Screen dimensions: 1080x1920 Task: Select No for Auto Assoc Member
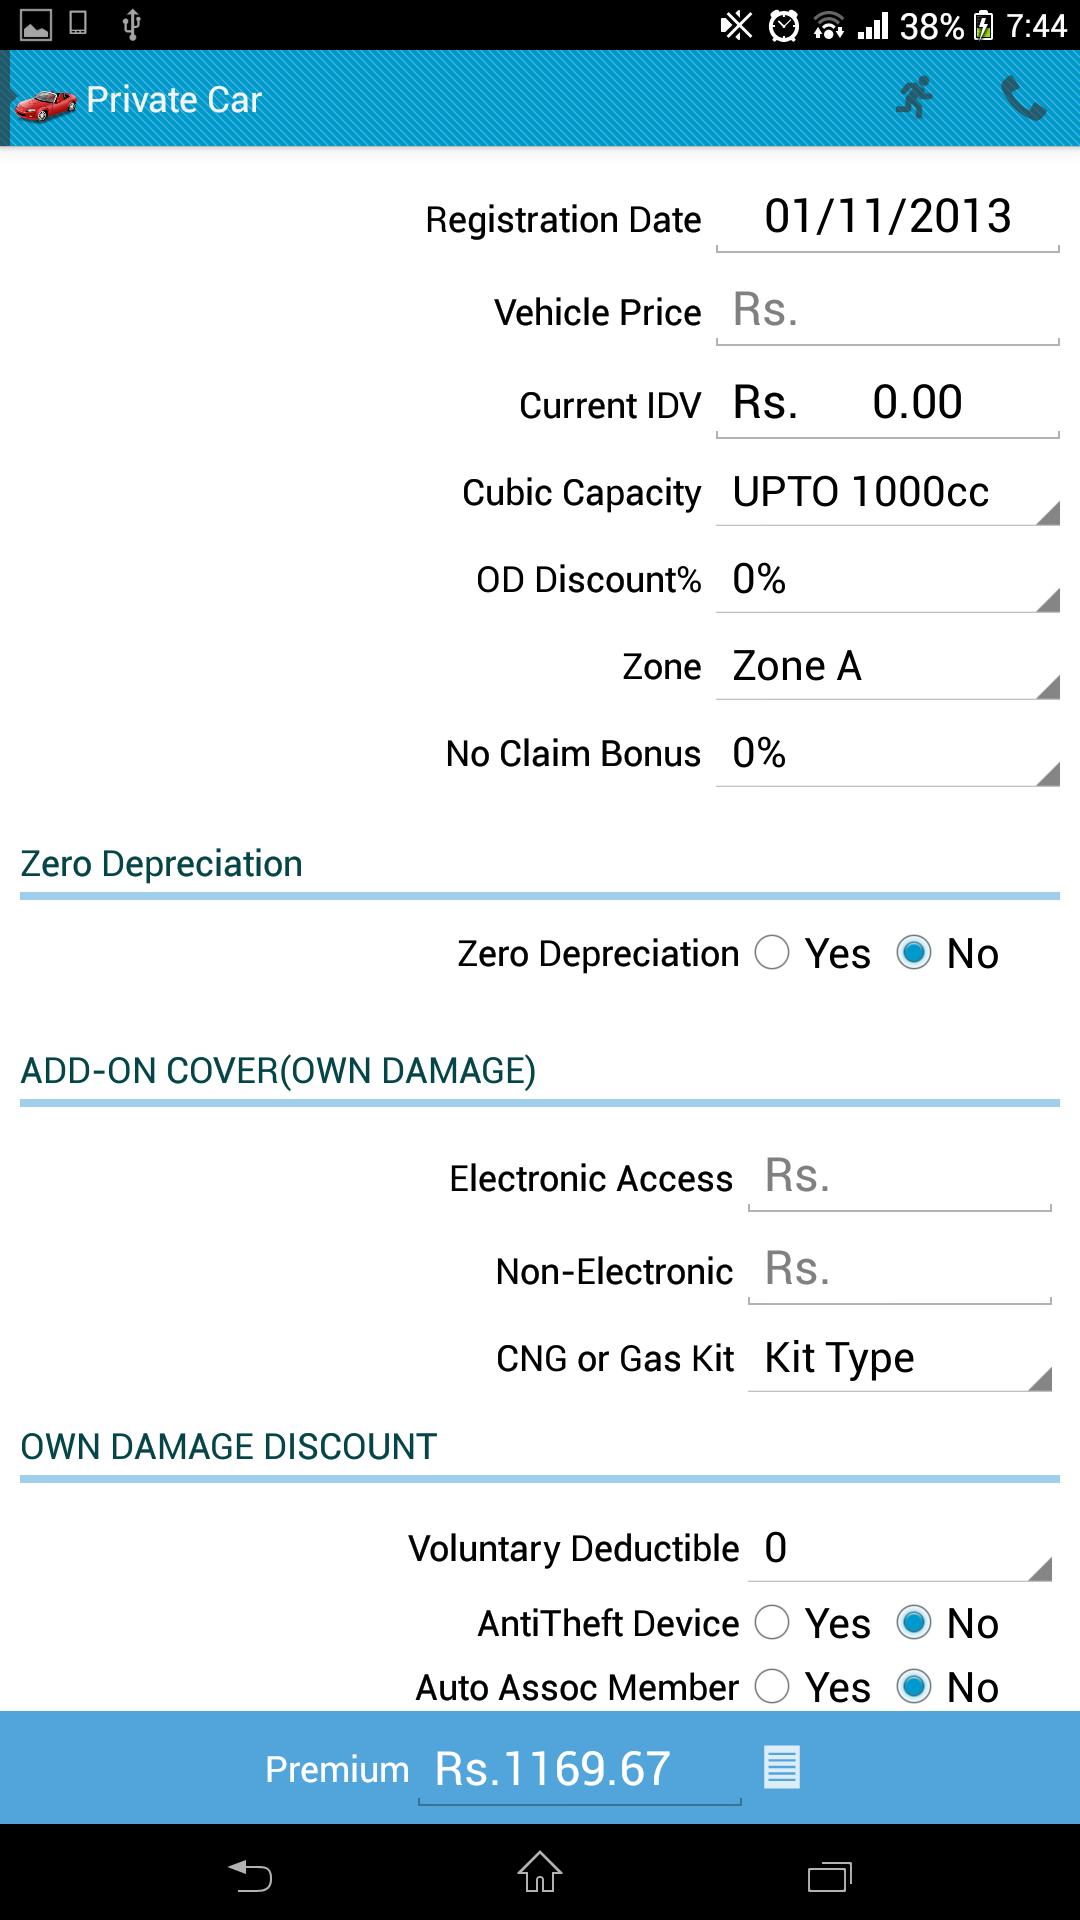[914, 1686]
